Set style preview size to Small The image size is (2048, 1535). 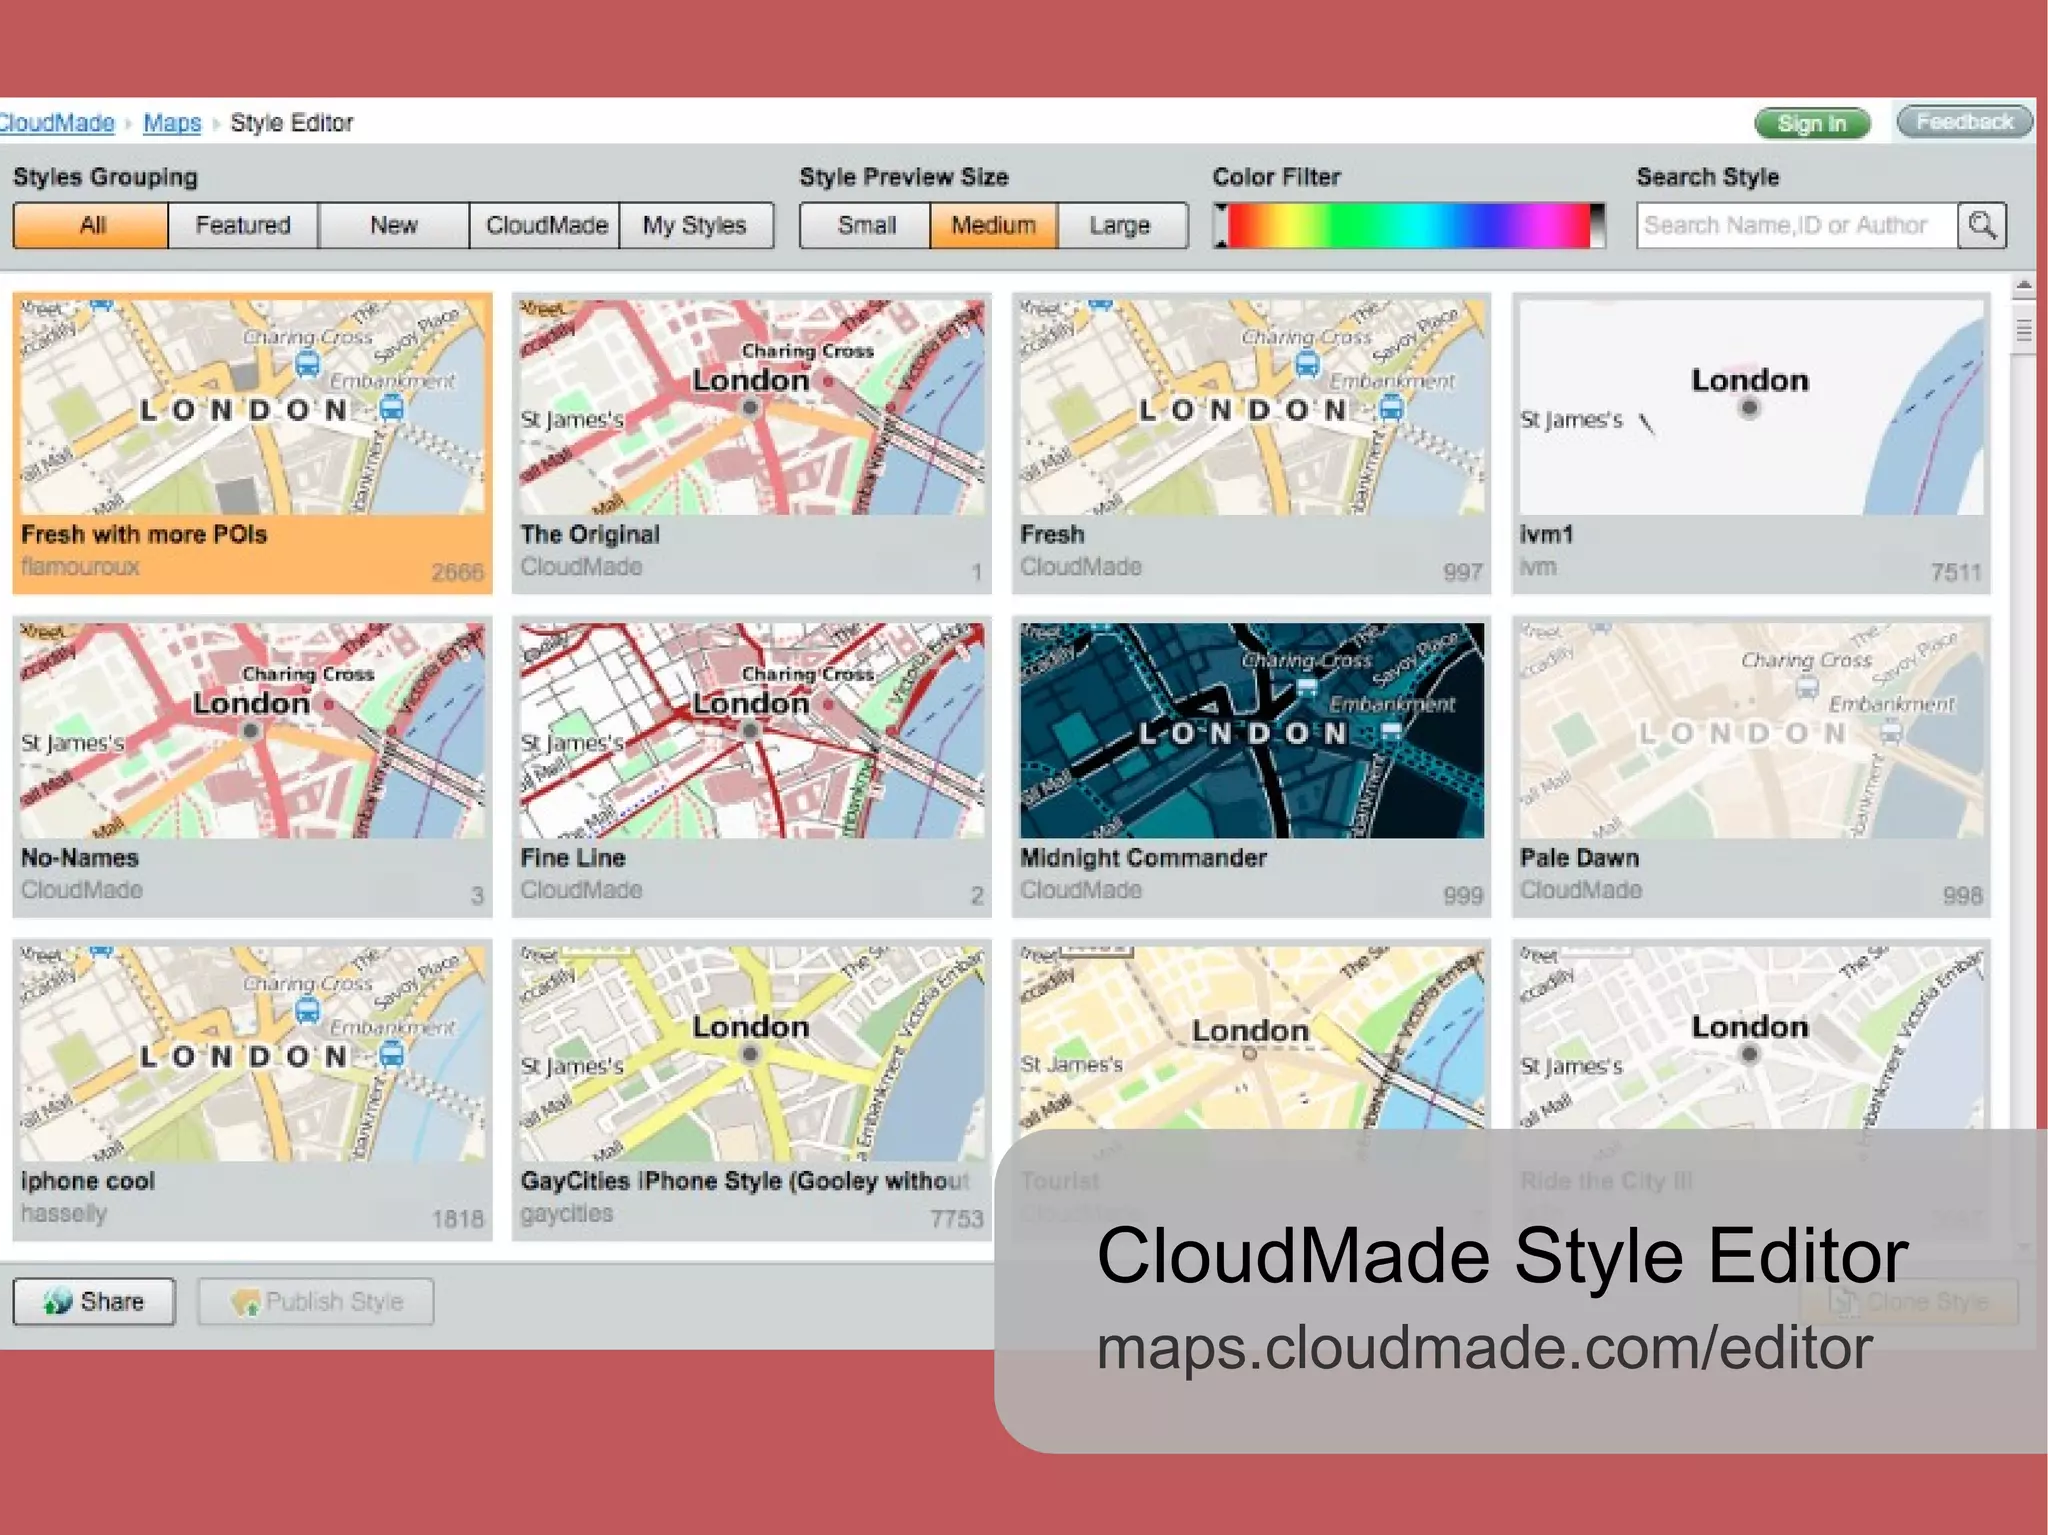pos(866,225)
